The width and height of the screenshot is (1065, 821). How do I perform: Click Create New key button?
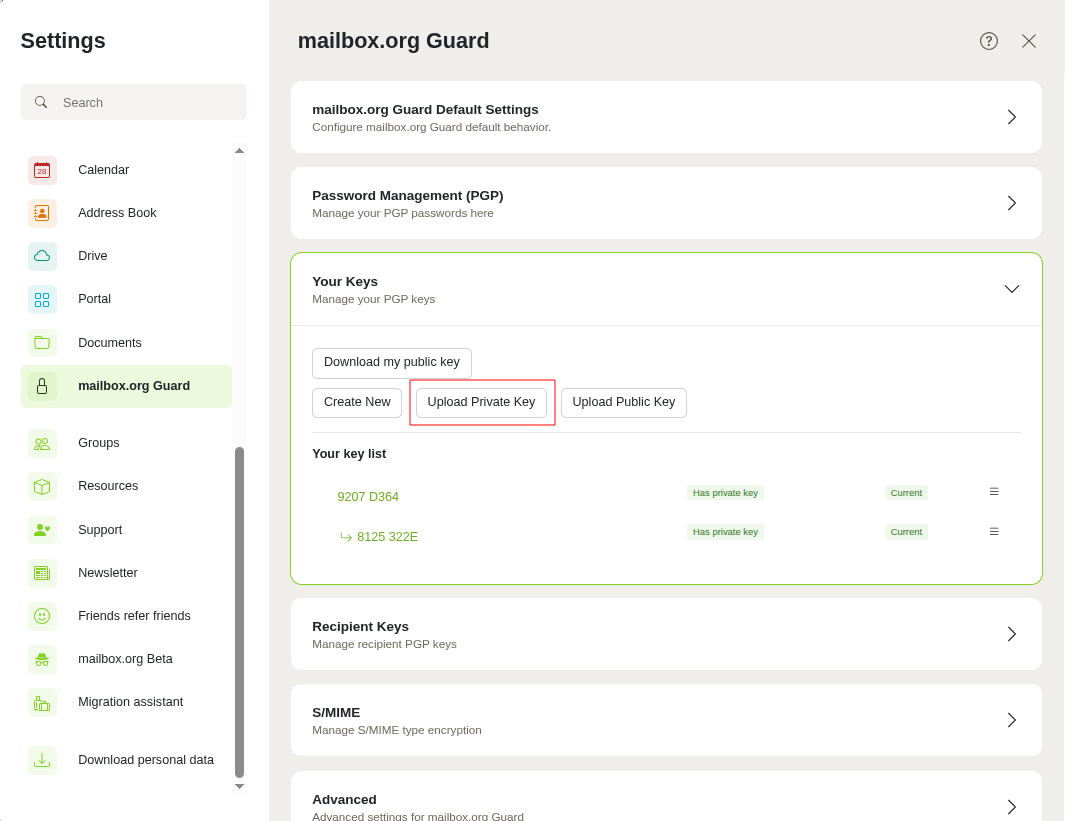(x=357, y=403)
